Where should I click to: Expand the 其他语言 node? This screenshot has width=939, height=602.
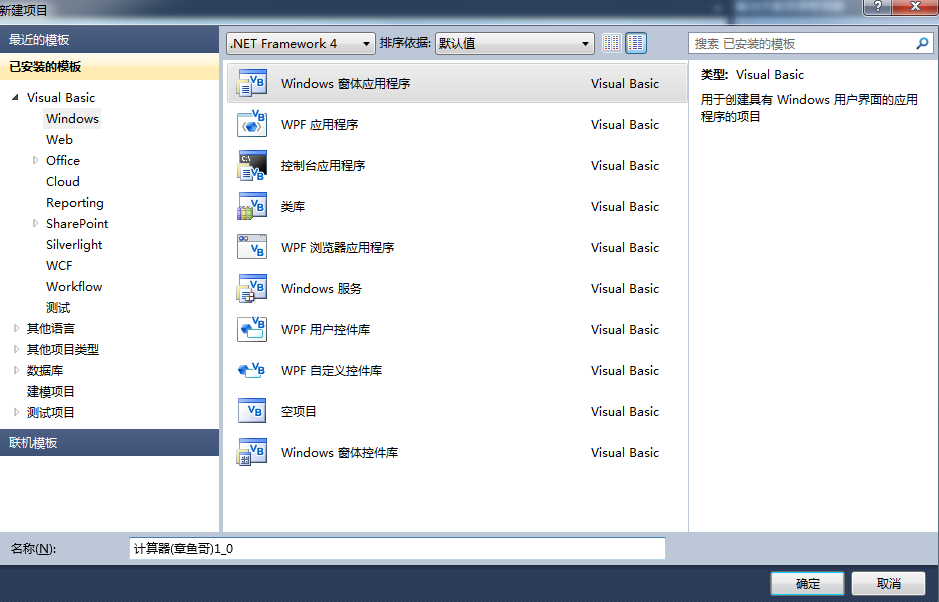(16, 328)
